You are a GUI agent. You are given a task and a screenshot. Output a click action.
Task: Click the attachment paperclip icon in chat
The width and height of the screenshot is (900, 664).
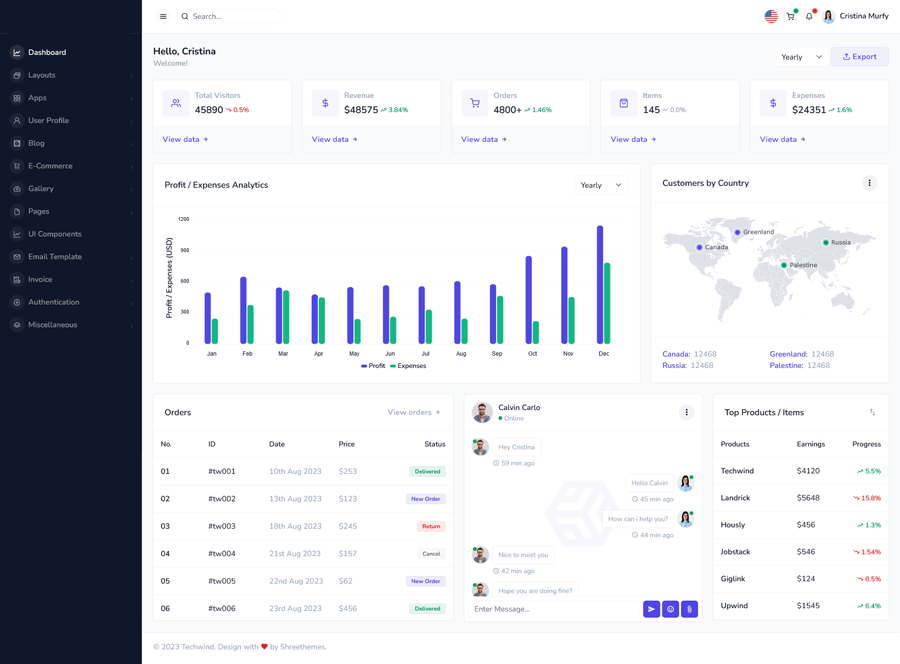click(689, 609)
